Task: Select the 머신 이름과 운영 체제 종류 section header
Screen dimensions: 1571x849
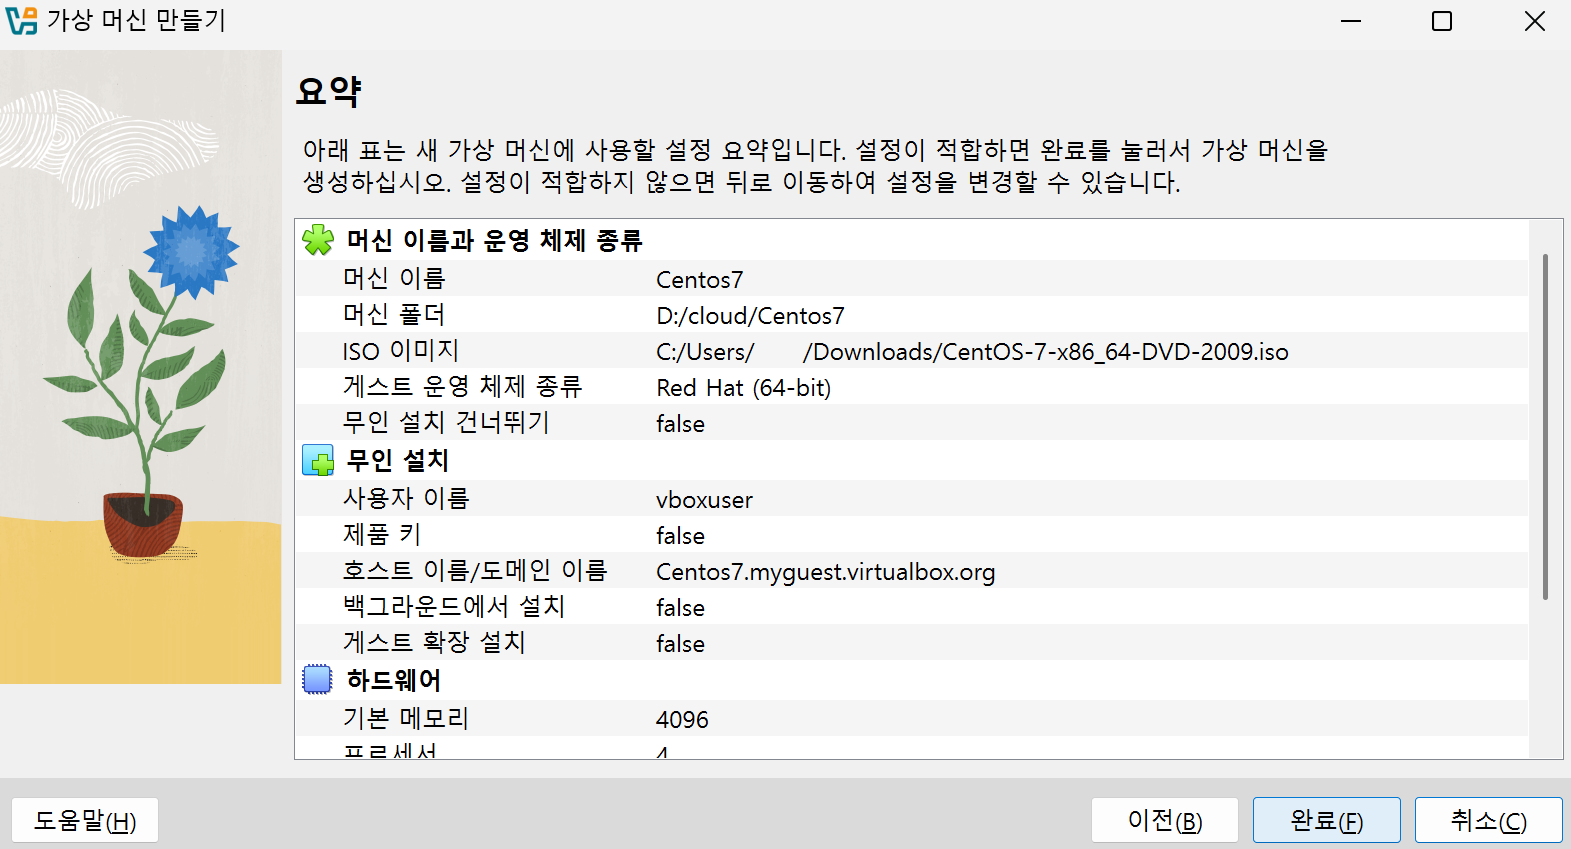Action: (x=494, y=240)
